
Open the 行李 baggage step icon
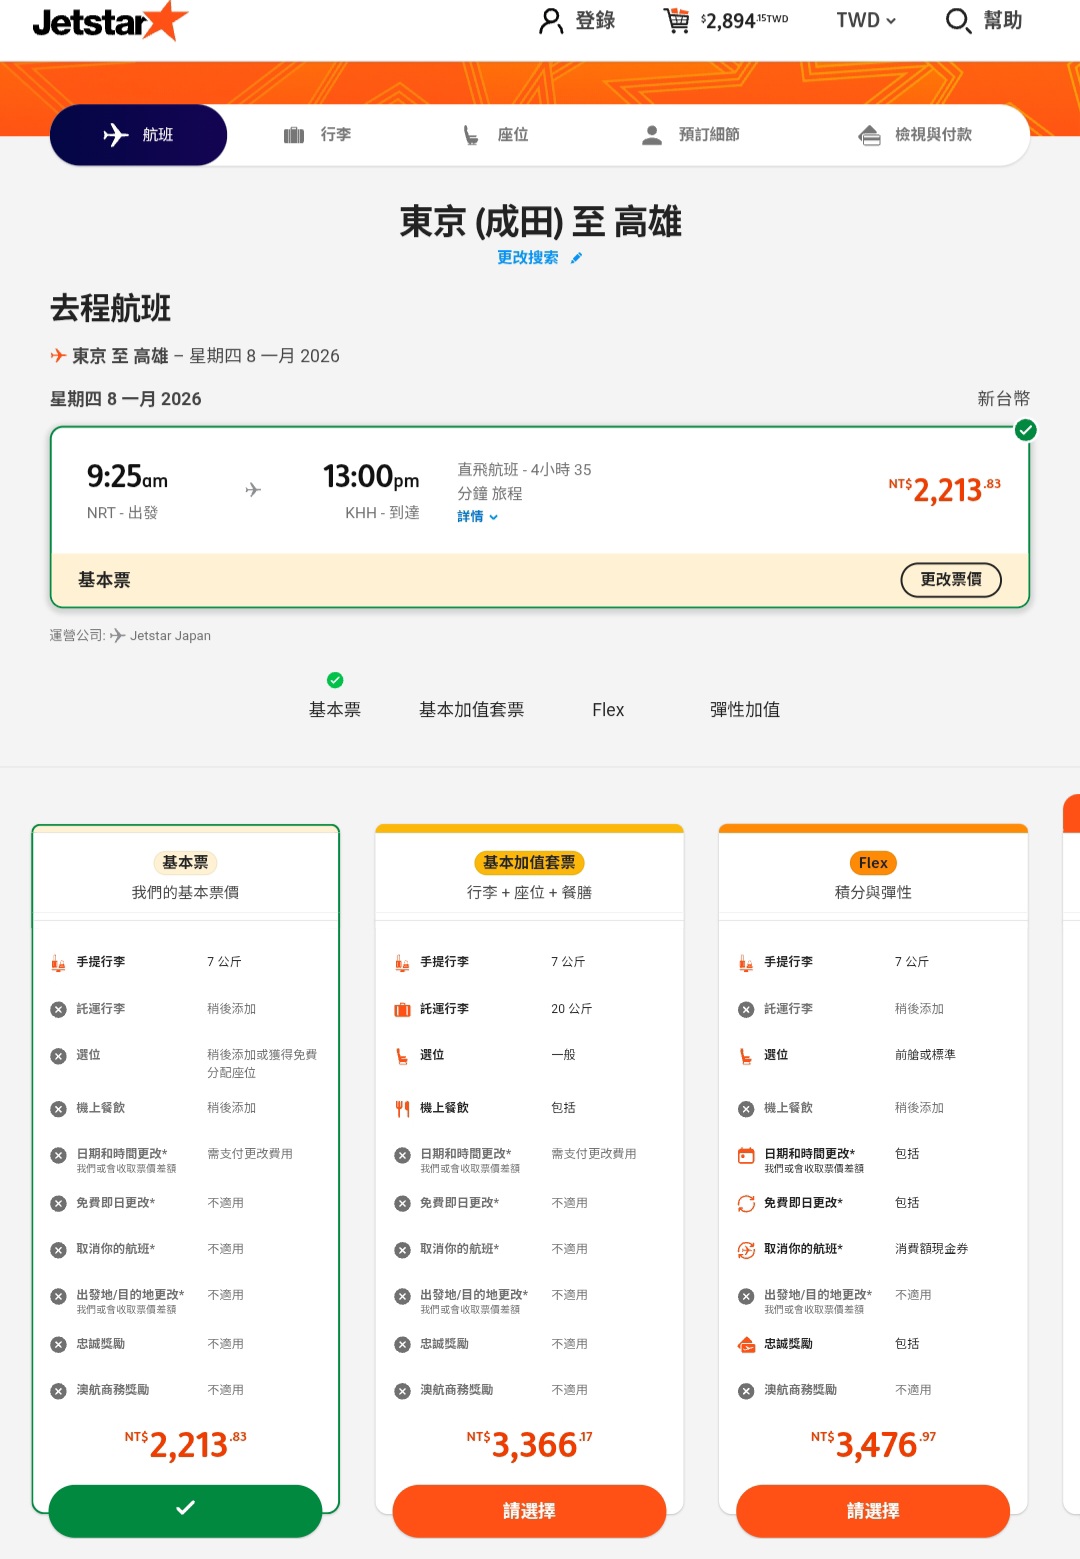(295, 134)
